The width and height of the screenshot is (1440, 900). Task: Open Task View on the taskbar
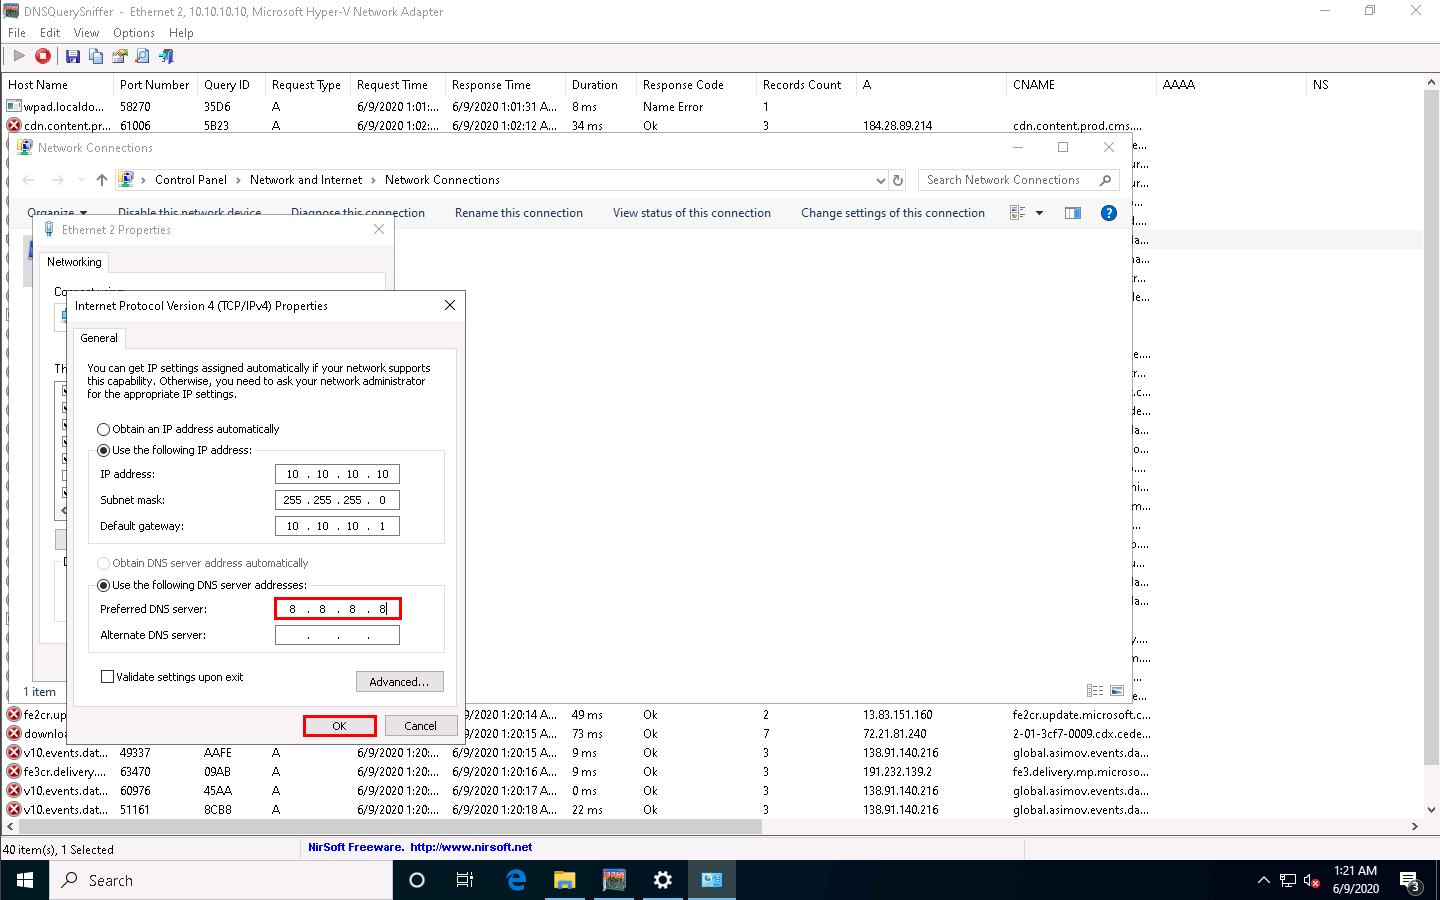click(465, 880)
